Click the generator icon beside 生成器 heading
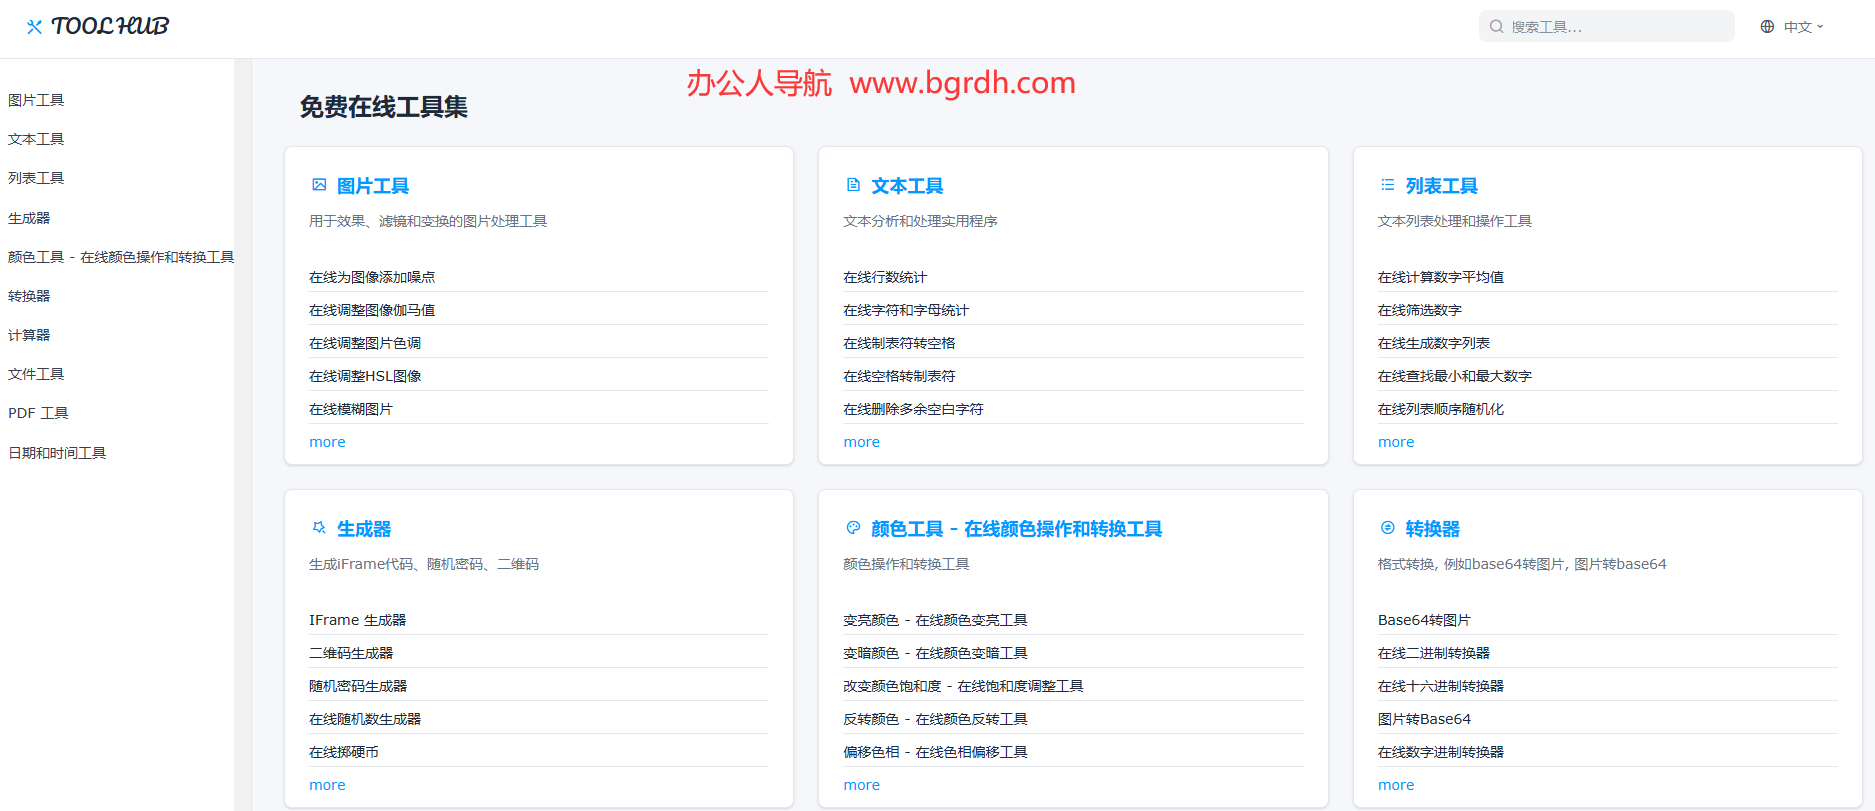 (319, 528)
